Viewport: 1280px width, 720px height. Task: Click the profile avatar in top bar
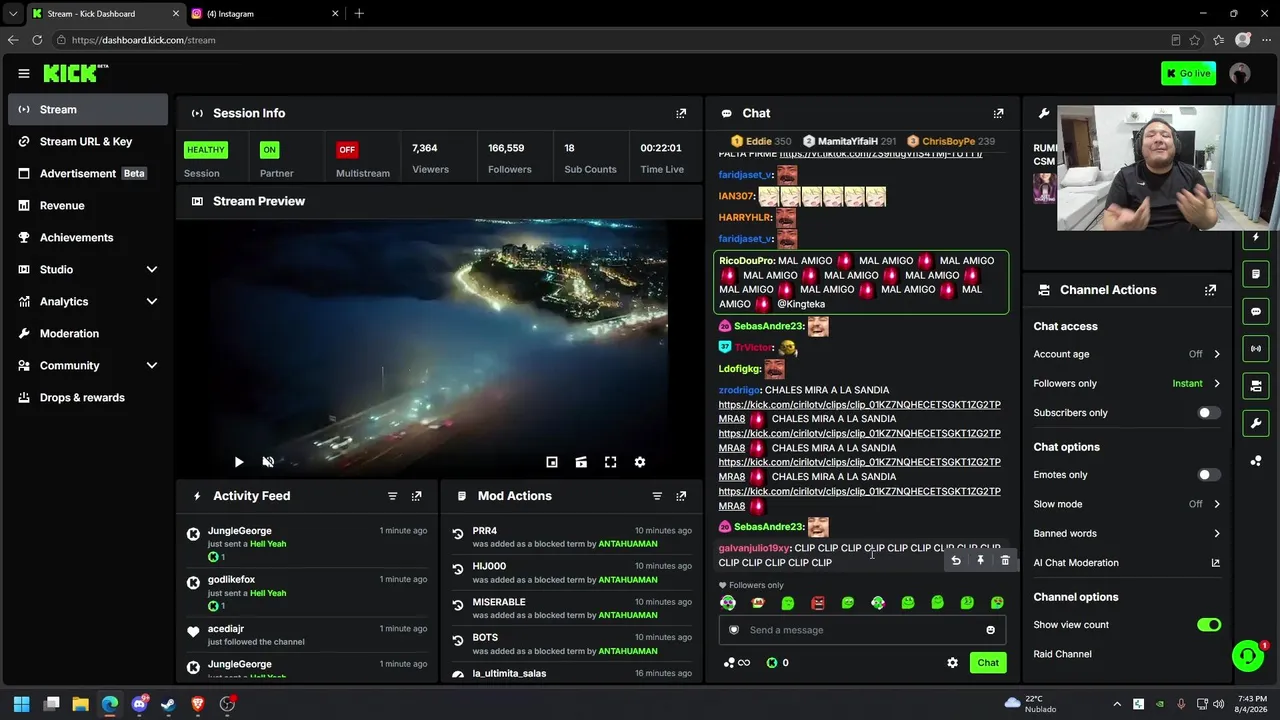1240,73
